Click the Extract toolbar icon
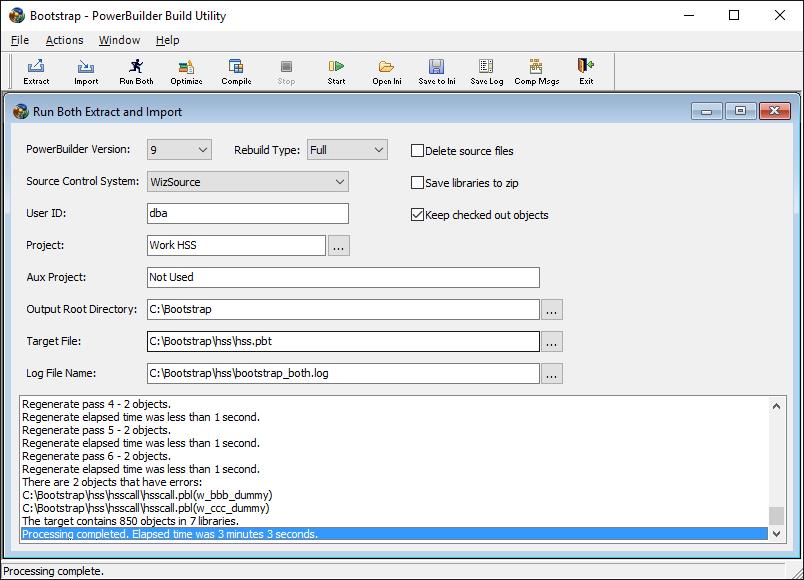The width and height of the screenshot is (804, 580). tap(36, 72)
